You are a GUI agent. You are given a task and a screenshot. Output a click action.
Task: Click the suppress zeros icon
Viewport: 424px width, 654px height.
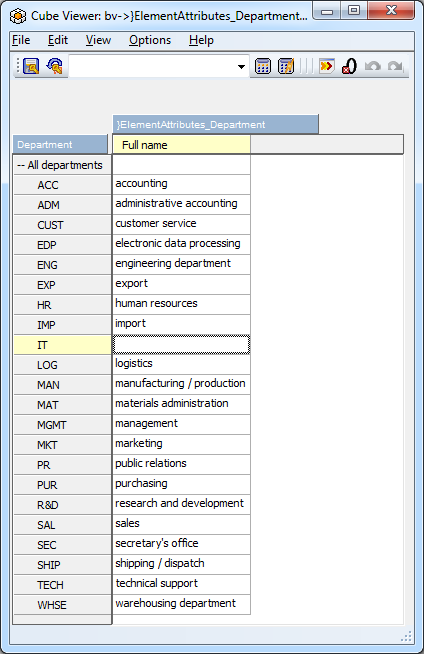coord(349,66)
